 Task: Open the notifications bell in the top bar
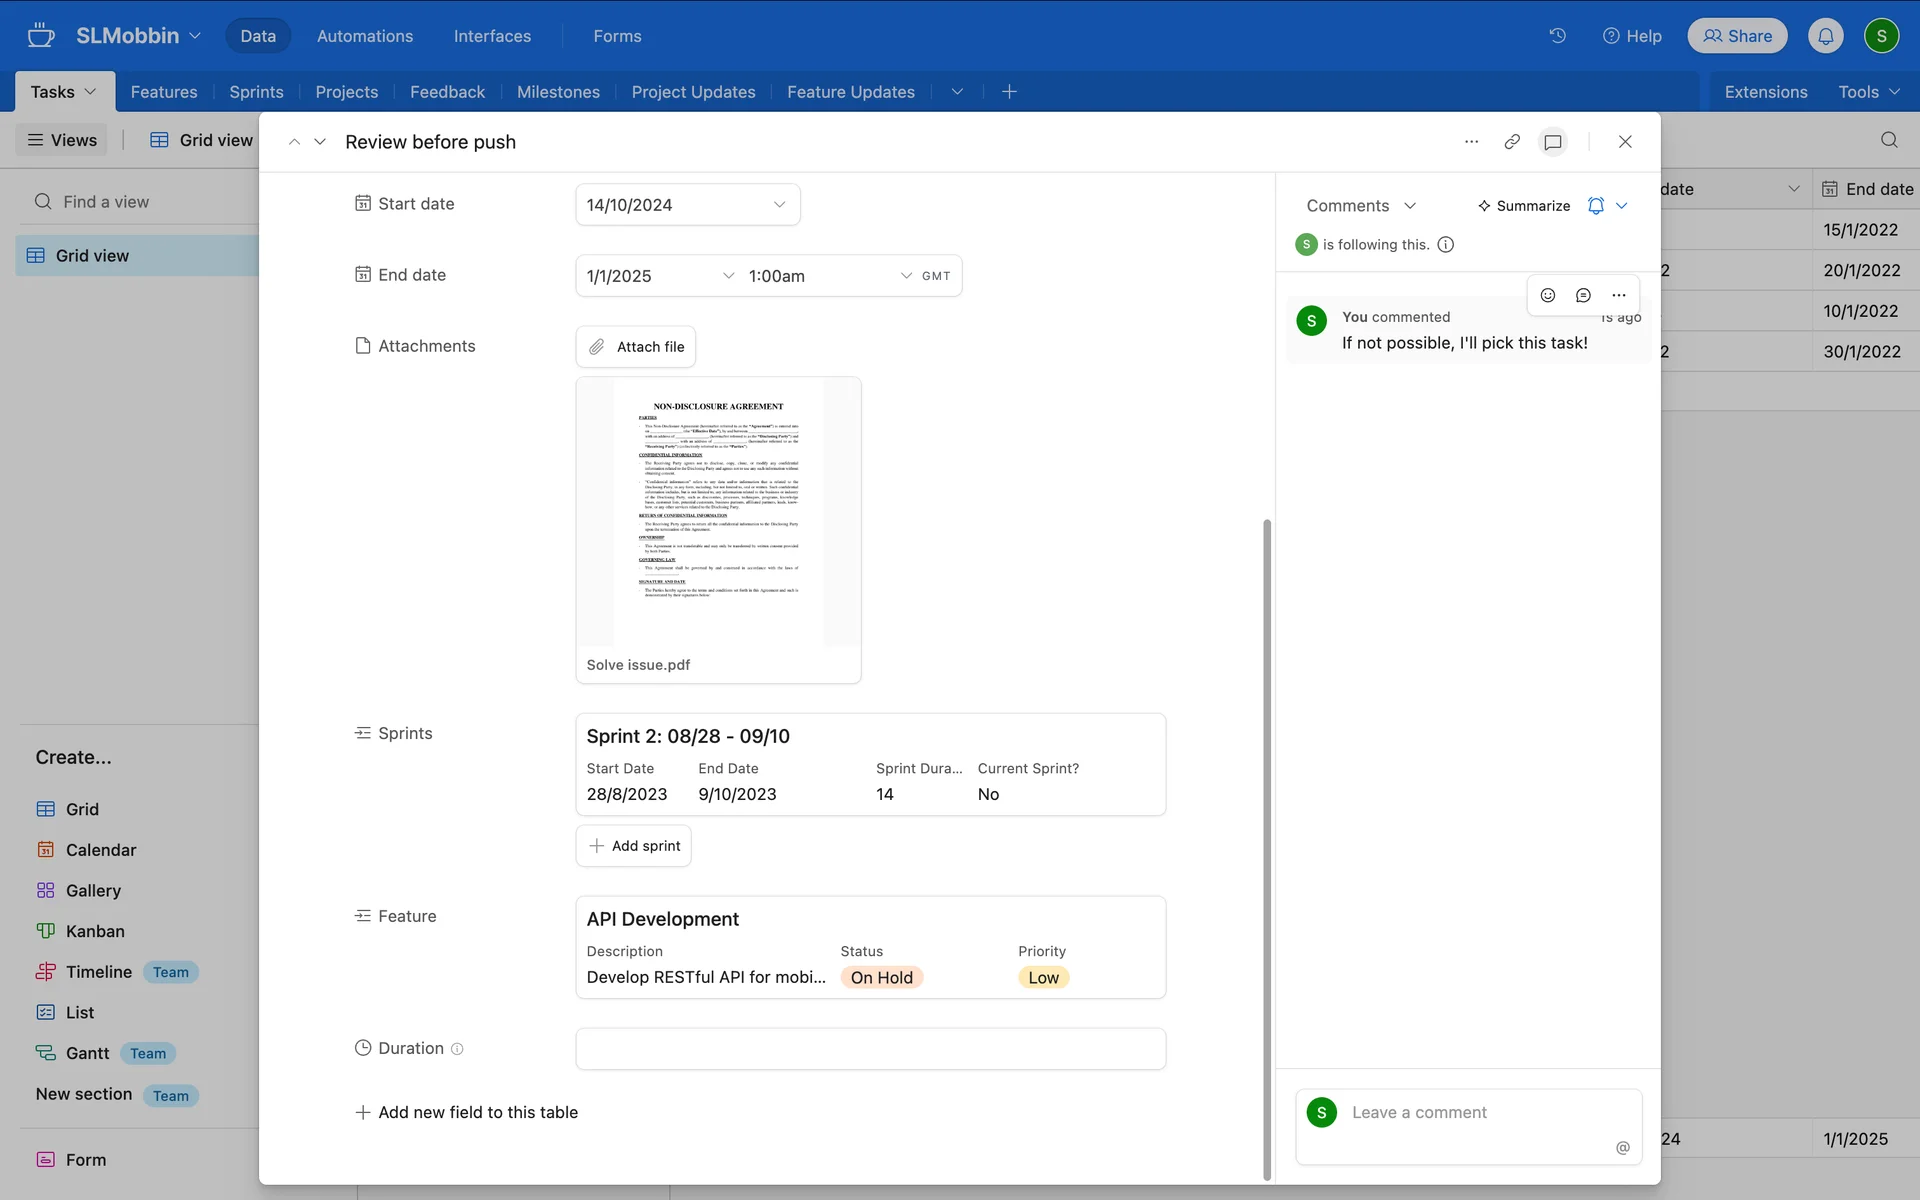pyautogui.click(x=1825, y=36)
